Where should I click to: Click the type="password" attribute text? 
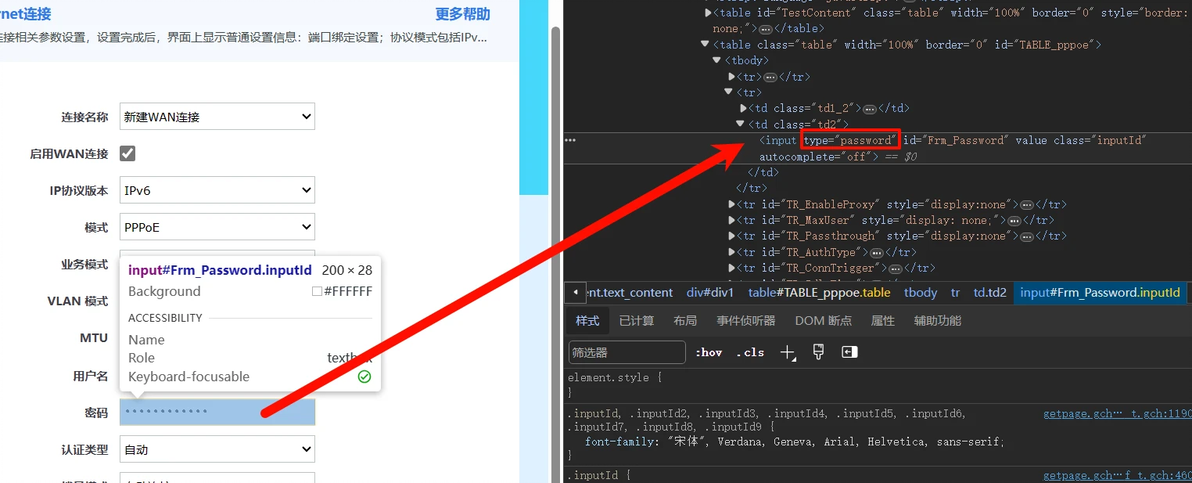(x=851, y=140)
